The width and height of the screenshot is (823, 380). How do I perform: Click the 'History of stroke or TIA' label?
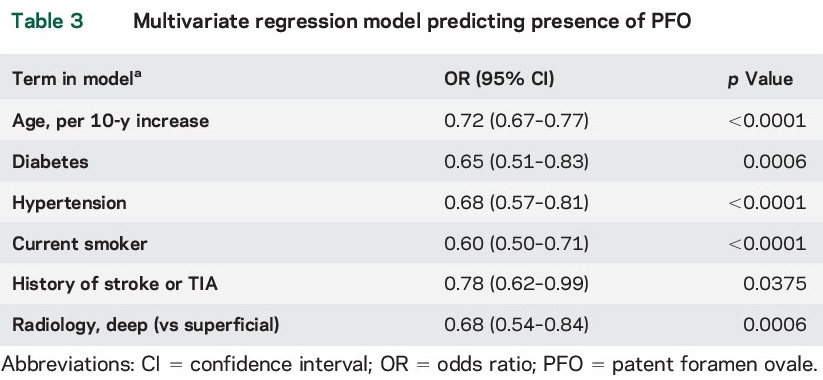pos(114,284)
